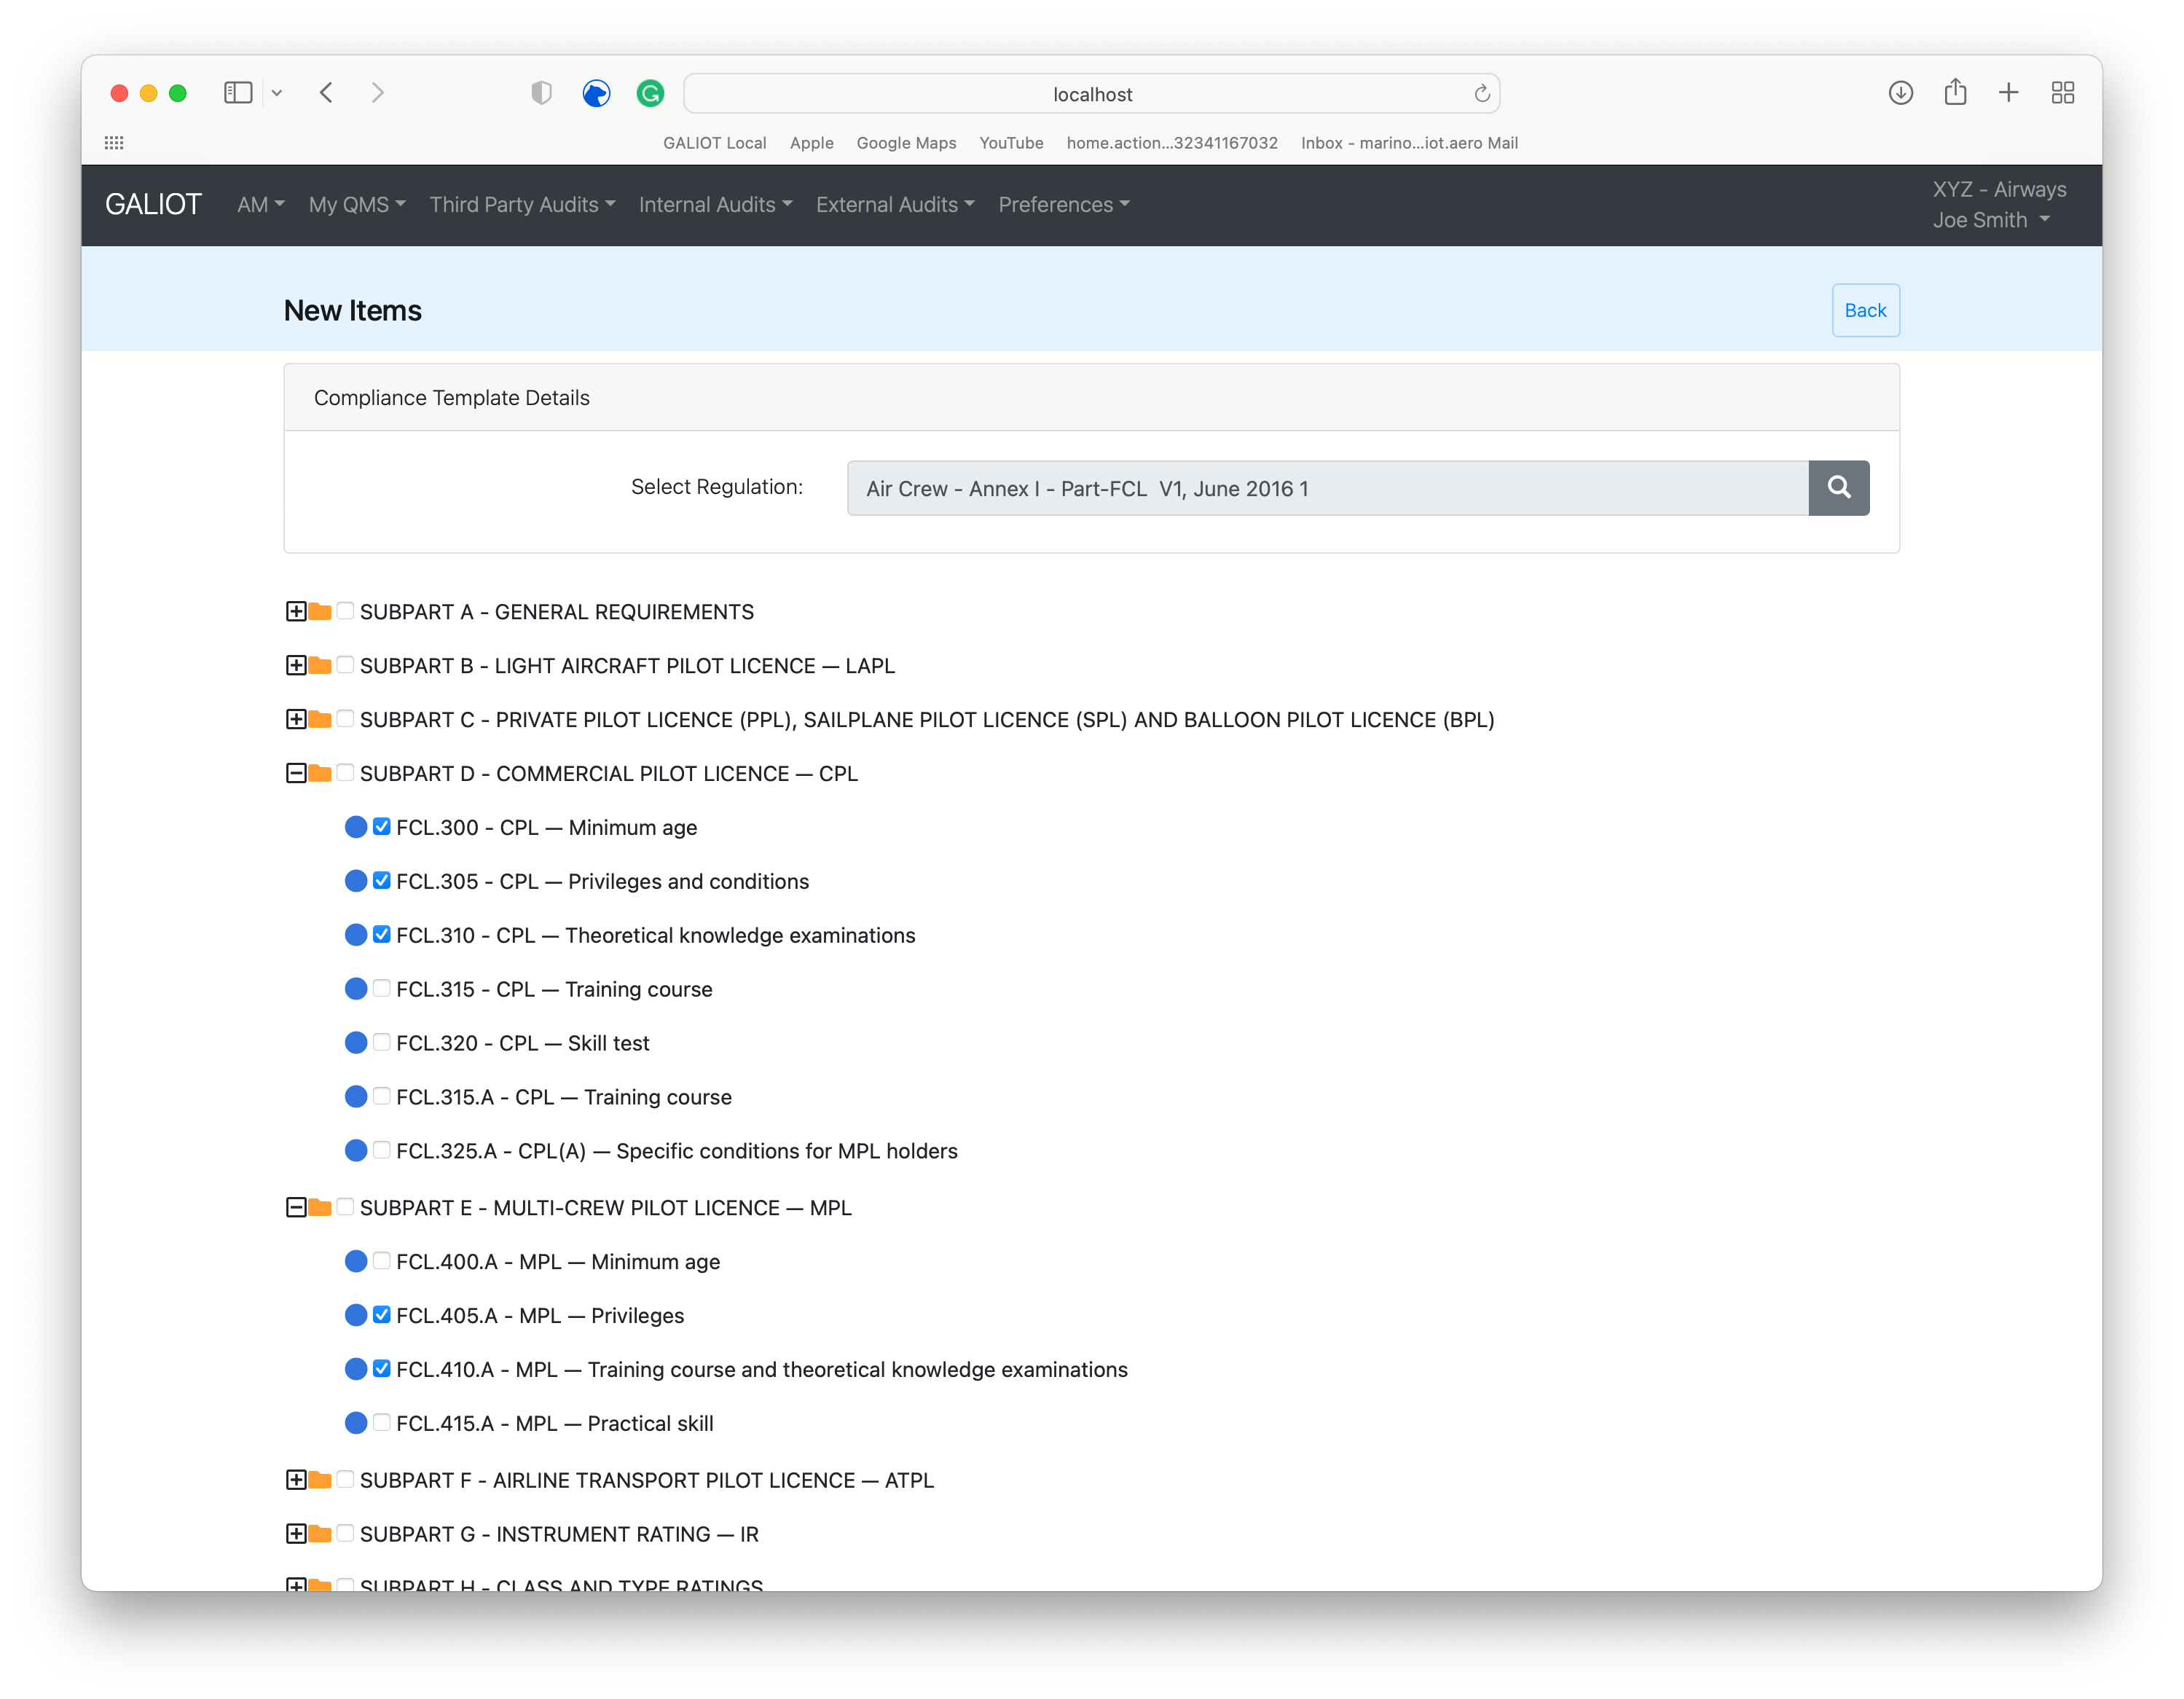This screenshot has width=2184, height=1699.
Task: Check FCL.415.A MPL Practical skill checkbox
Action: click(x=382, y=1422)
